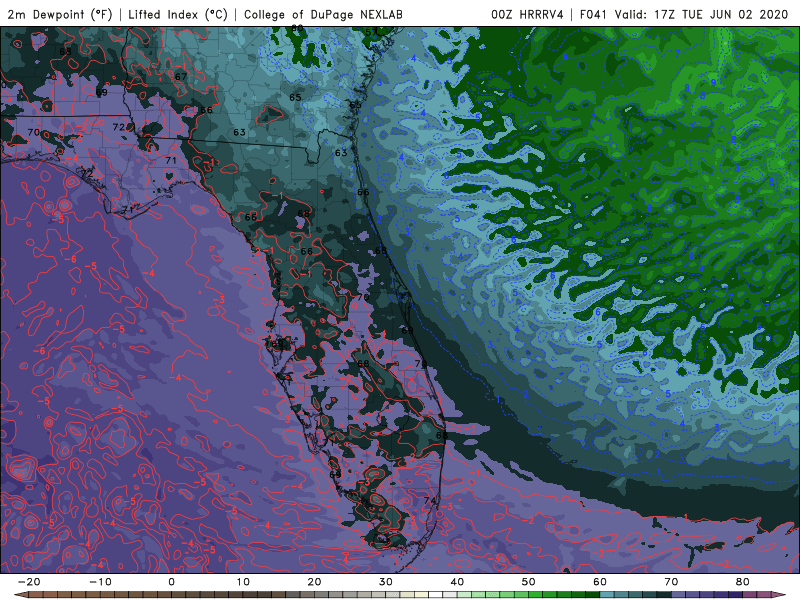Viewport: 800px width, 600px height.
Task: Click the '-10' color bar label
Action: point(100,582)
